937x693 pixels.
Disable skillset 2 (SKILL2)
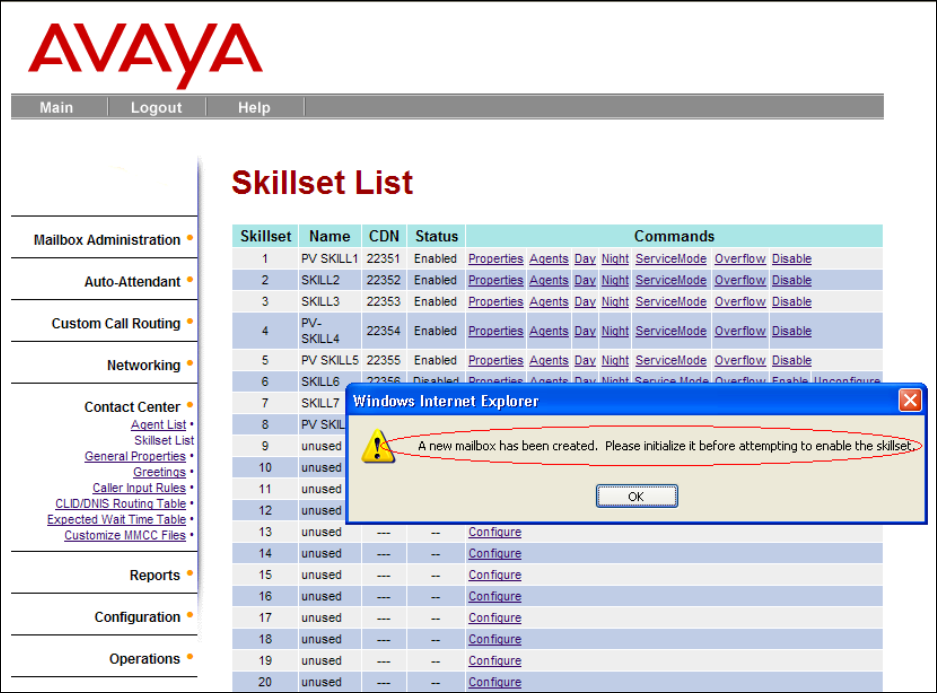791,281
